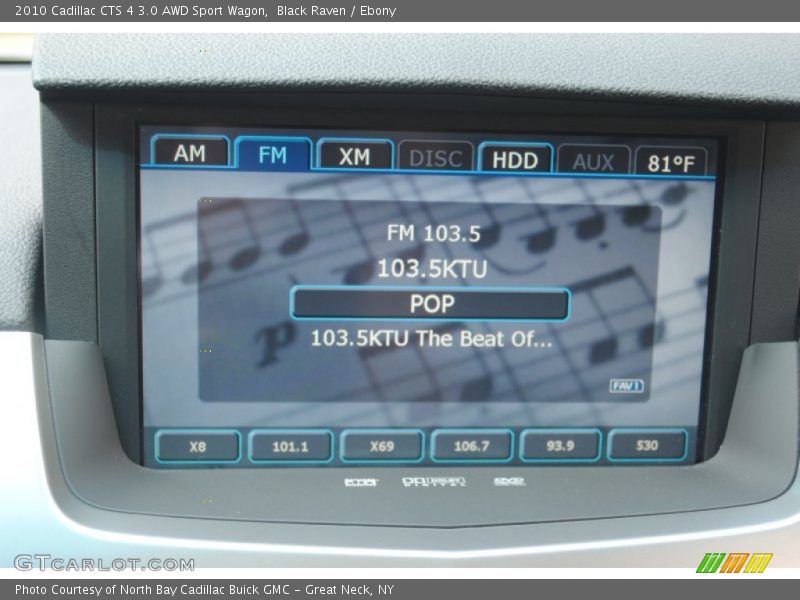Viewport: 800px width, 600px height.
Task: Select the DISC source tab
Action: point(434,155)
